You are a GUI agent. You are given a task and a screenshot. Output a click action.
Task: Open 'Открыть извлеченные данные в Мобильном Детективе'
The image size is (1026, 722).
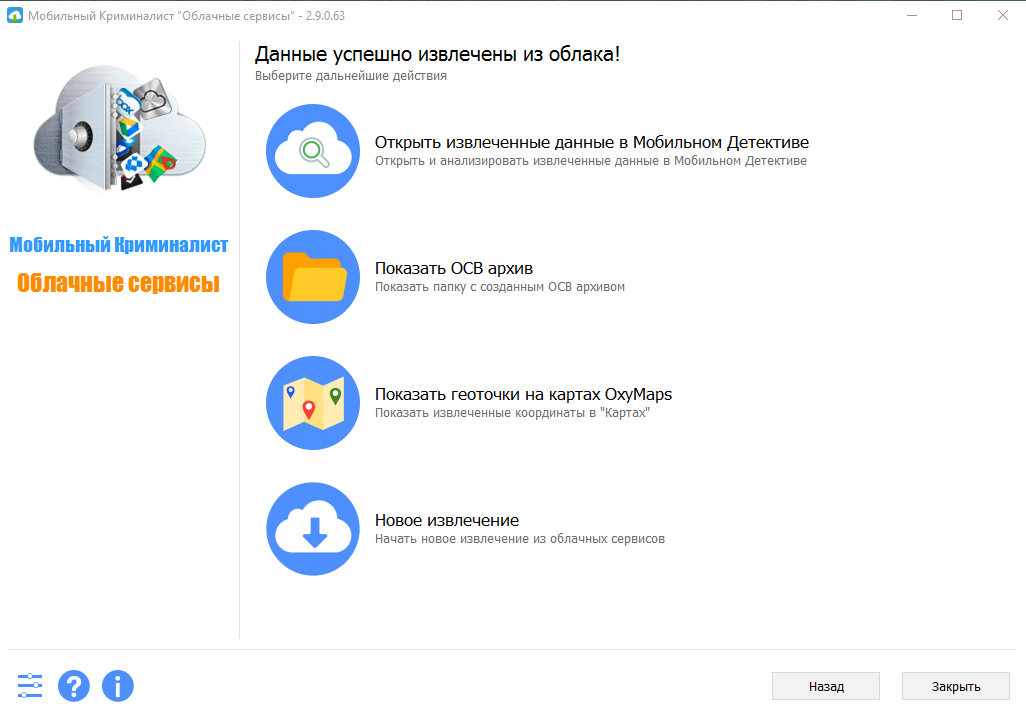[x=592, y=143]
